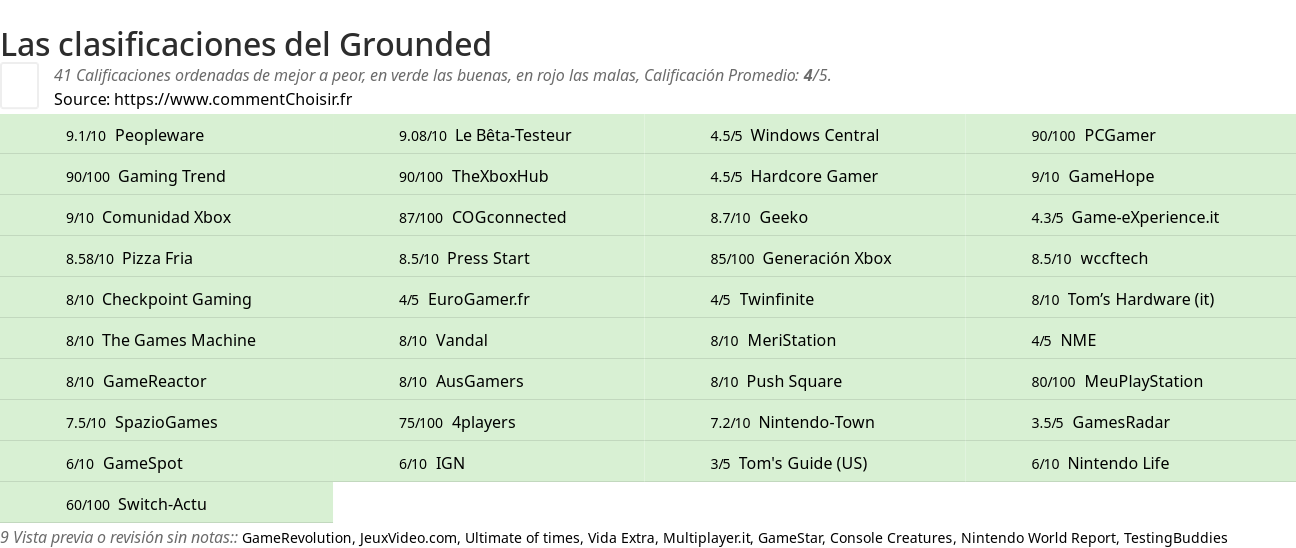The image size is (1296, 548).
Task: Open the PCGamer 90/100 review
Action: tap(1130, 135)
